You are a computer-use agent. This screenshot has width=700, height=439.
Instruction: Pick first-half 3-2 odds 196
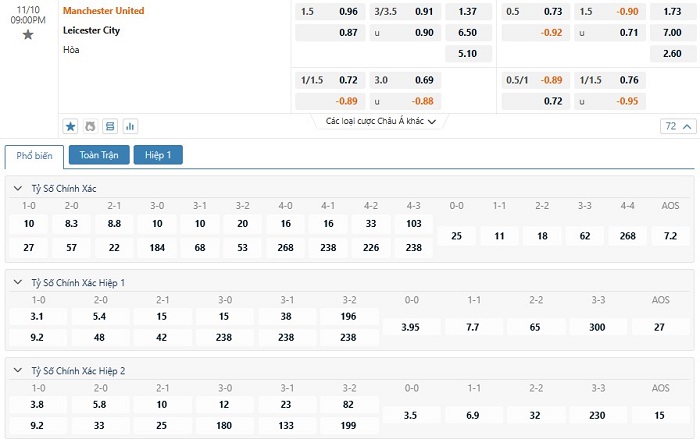(348, 317)
